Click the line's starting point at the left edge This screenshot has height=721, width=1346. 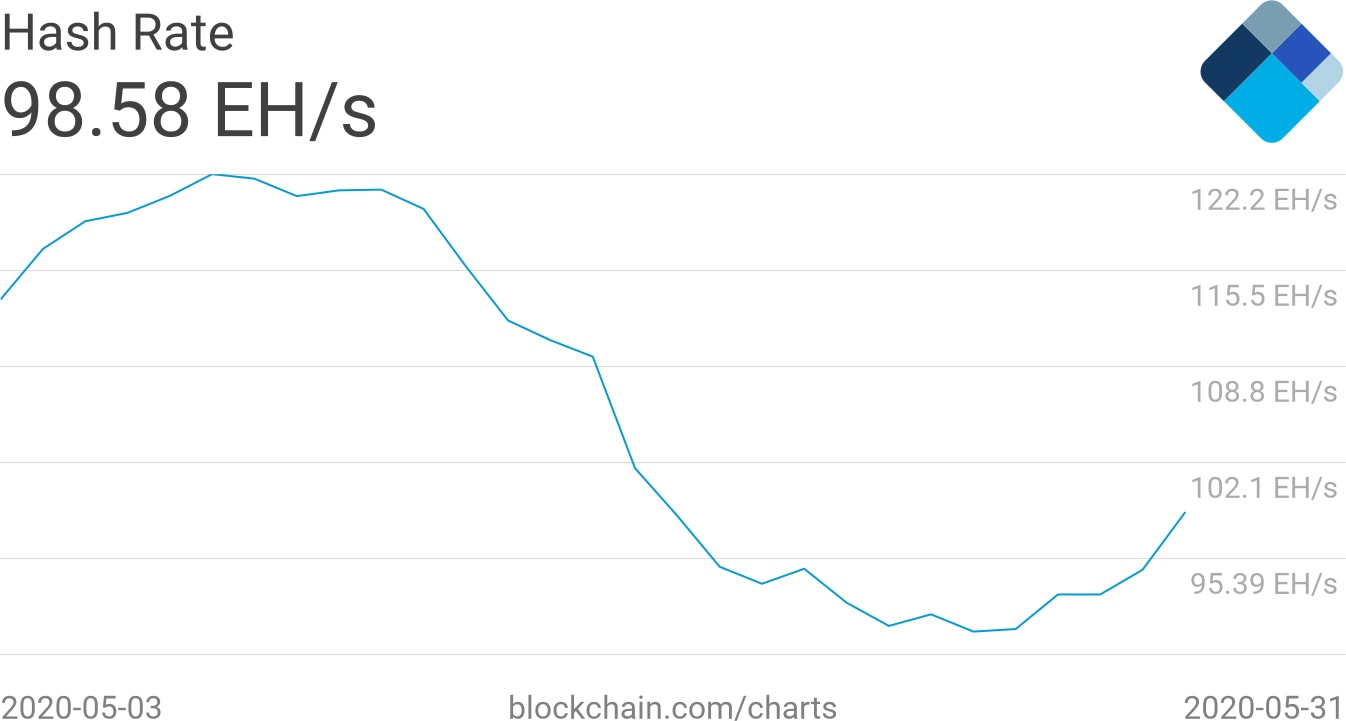coord(2,298)
